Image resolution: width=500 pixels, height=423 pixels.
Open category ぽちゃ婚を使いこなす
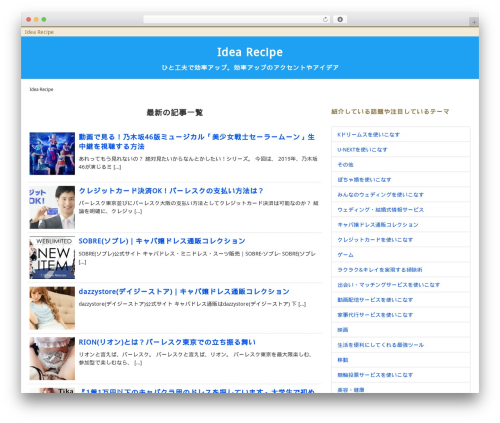(364, 180)
